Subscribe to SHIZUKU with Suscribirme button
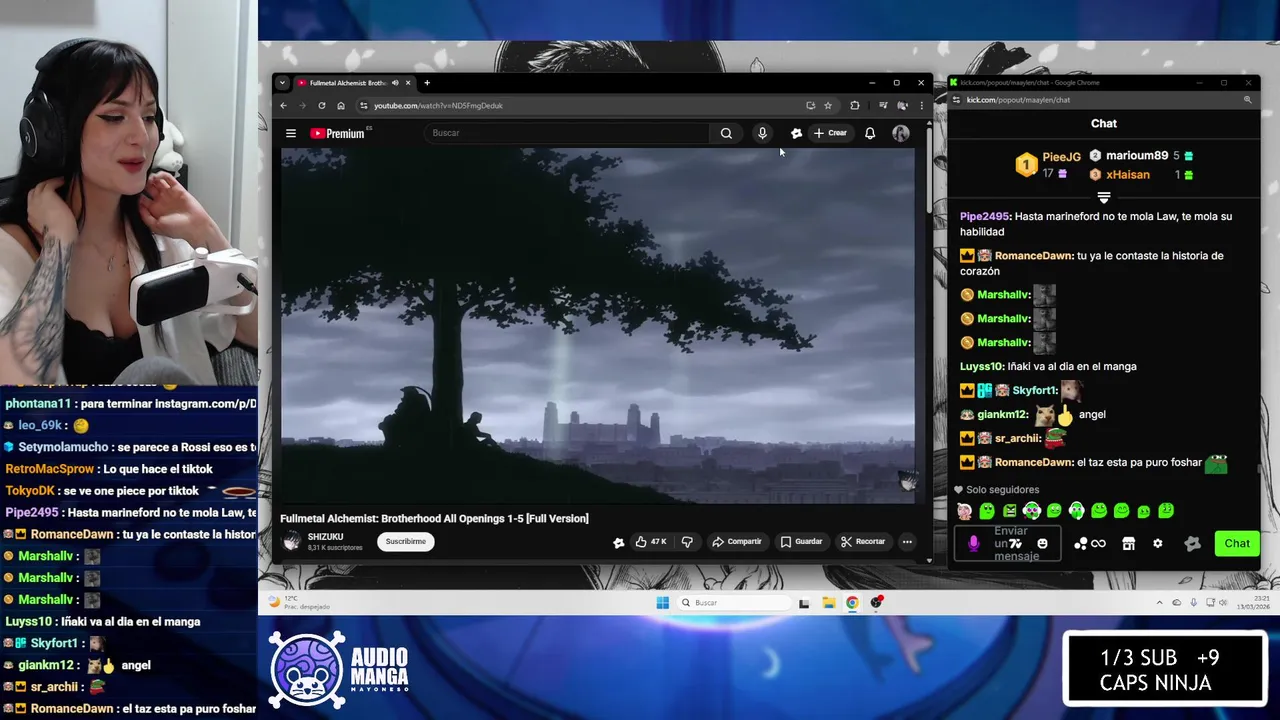Screen dimensions: 1280x720 click(405, 541)
